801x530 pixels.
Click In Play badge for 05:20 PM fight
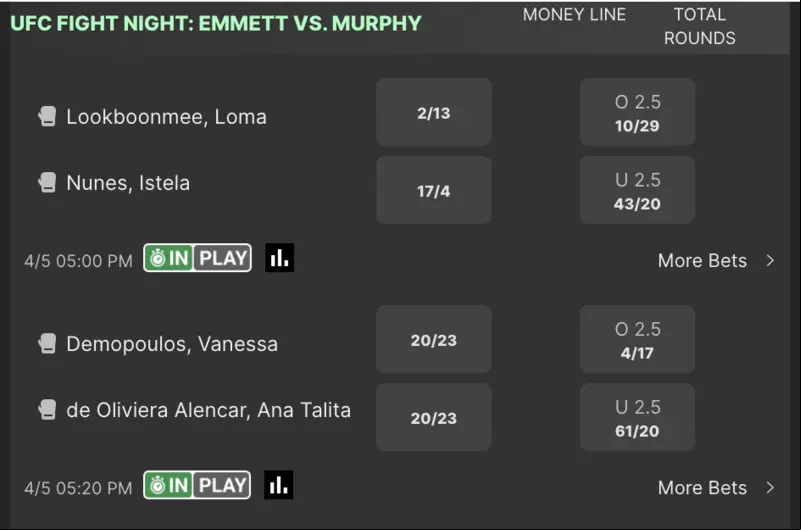pos(197,485)
